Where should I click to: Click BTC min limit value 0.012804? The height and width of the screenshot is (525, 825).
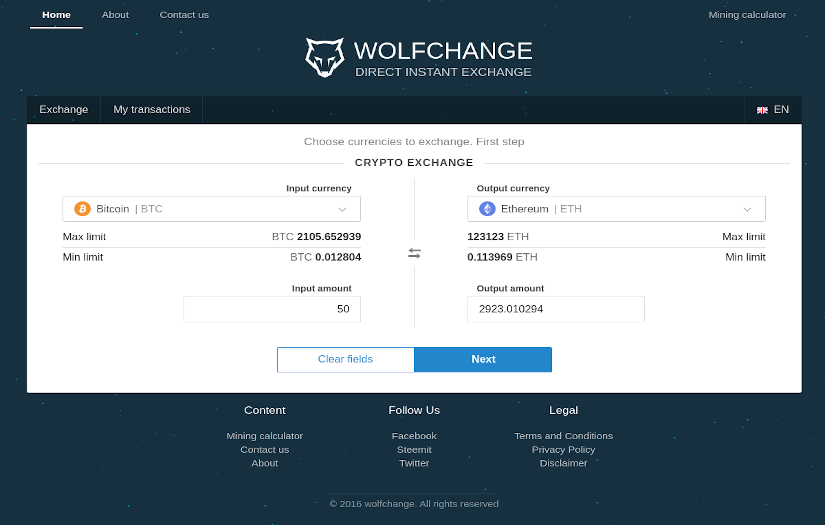click(x=338, y=257)
